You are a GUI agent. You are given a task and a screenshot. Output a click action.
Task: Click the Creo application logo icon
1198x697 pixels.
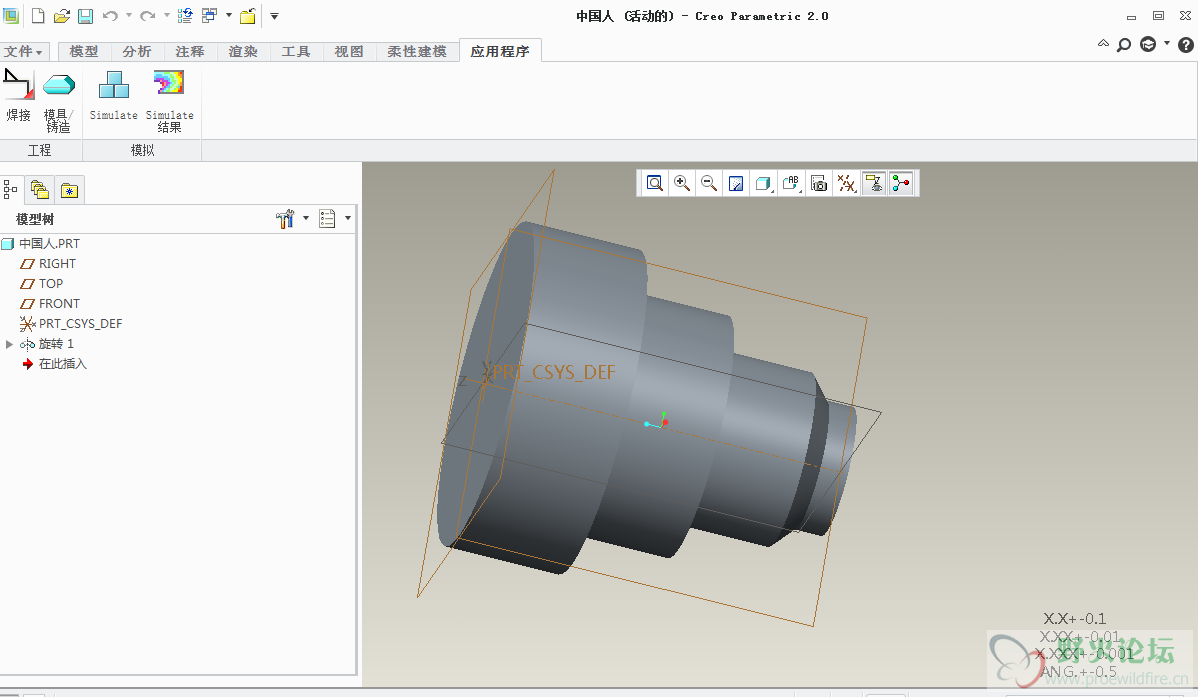(11, 15)
